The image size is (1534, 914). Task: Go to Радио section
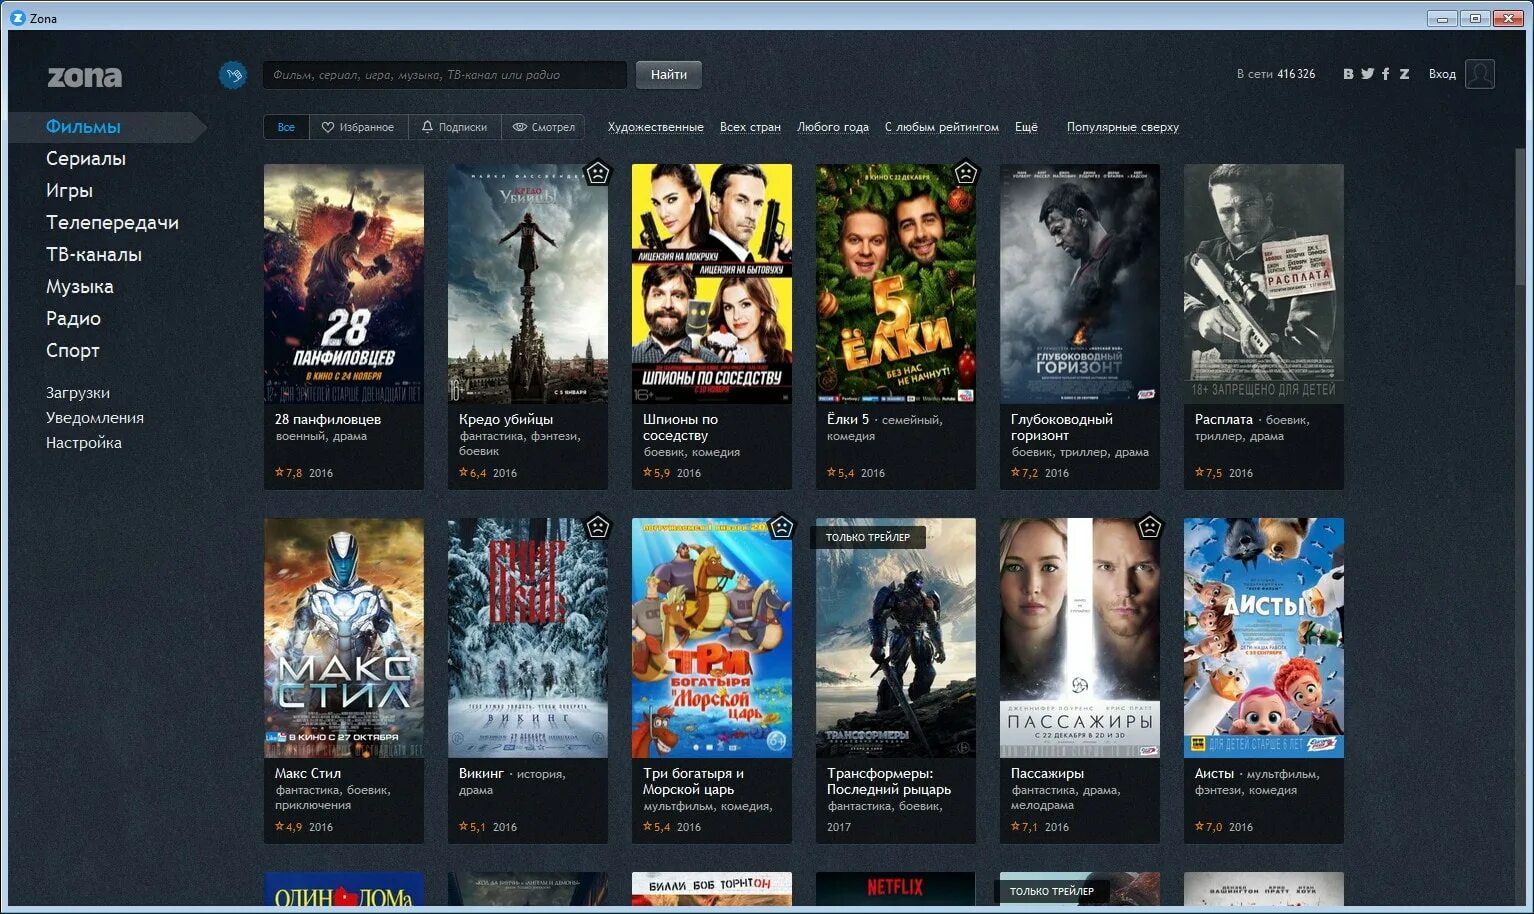click(x=73, y=319)
